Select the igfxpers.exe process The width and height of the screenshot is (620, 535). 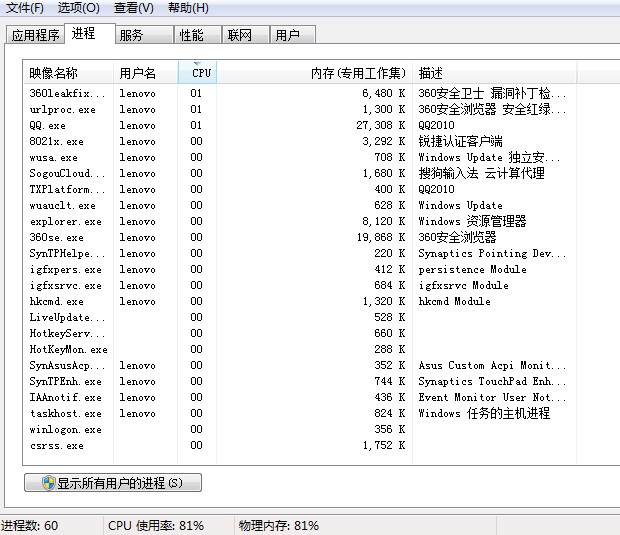(299, 269)
